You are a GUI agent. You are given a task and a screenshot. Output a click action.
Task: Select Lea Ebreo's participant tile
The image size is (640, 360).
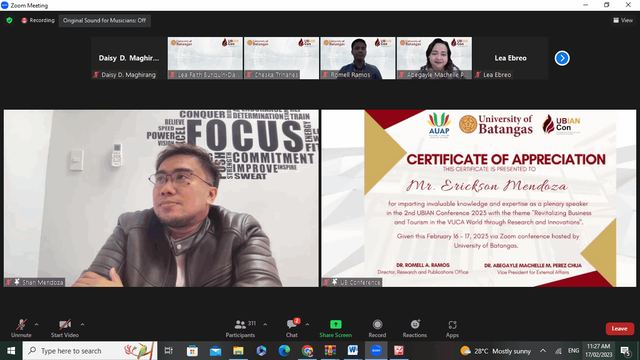511,58
